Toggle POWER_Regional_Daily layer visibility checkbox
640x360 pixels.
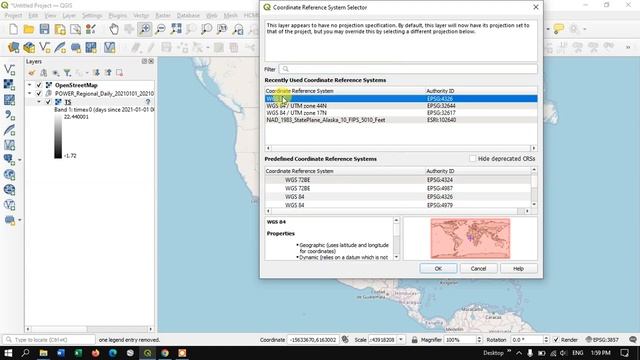[x=39, y=93]
